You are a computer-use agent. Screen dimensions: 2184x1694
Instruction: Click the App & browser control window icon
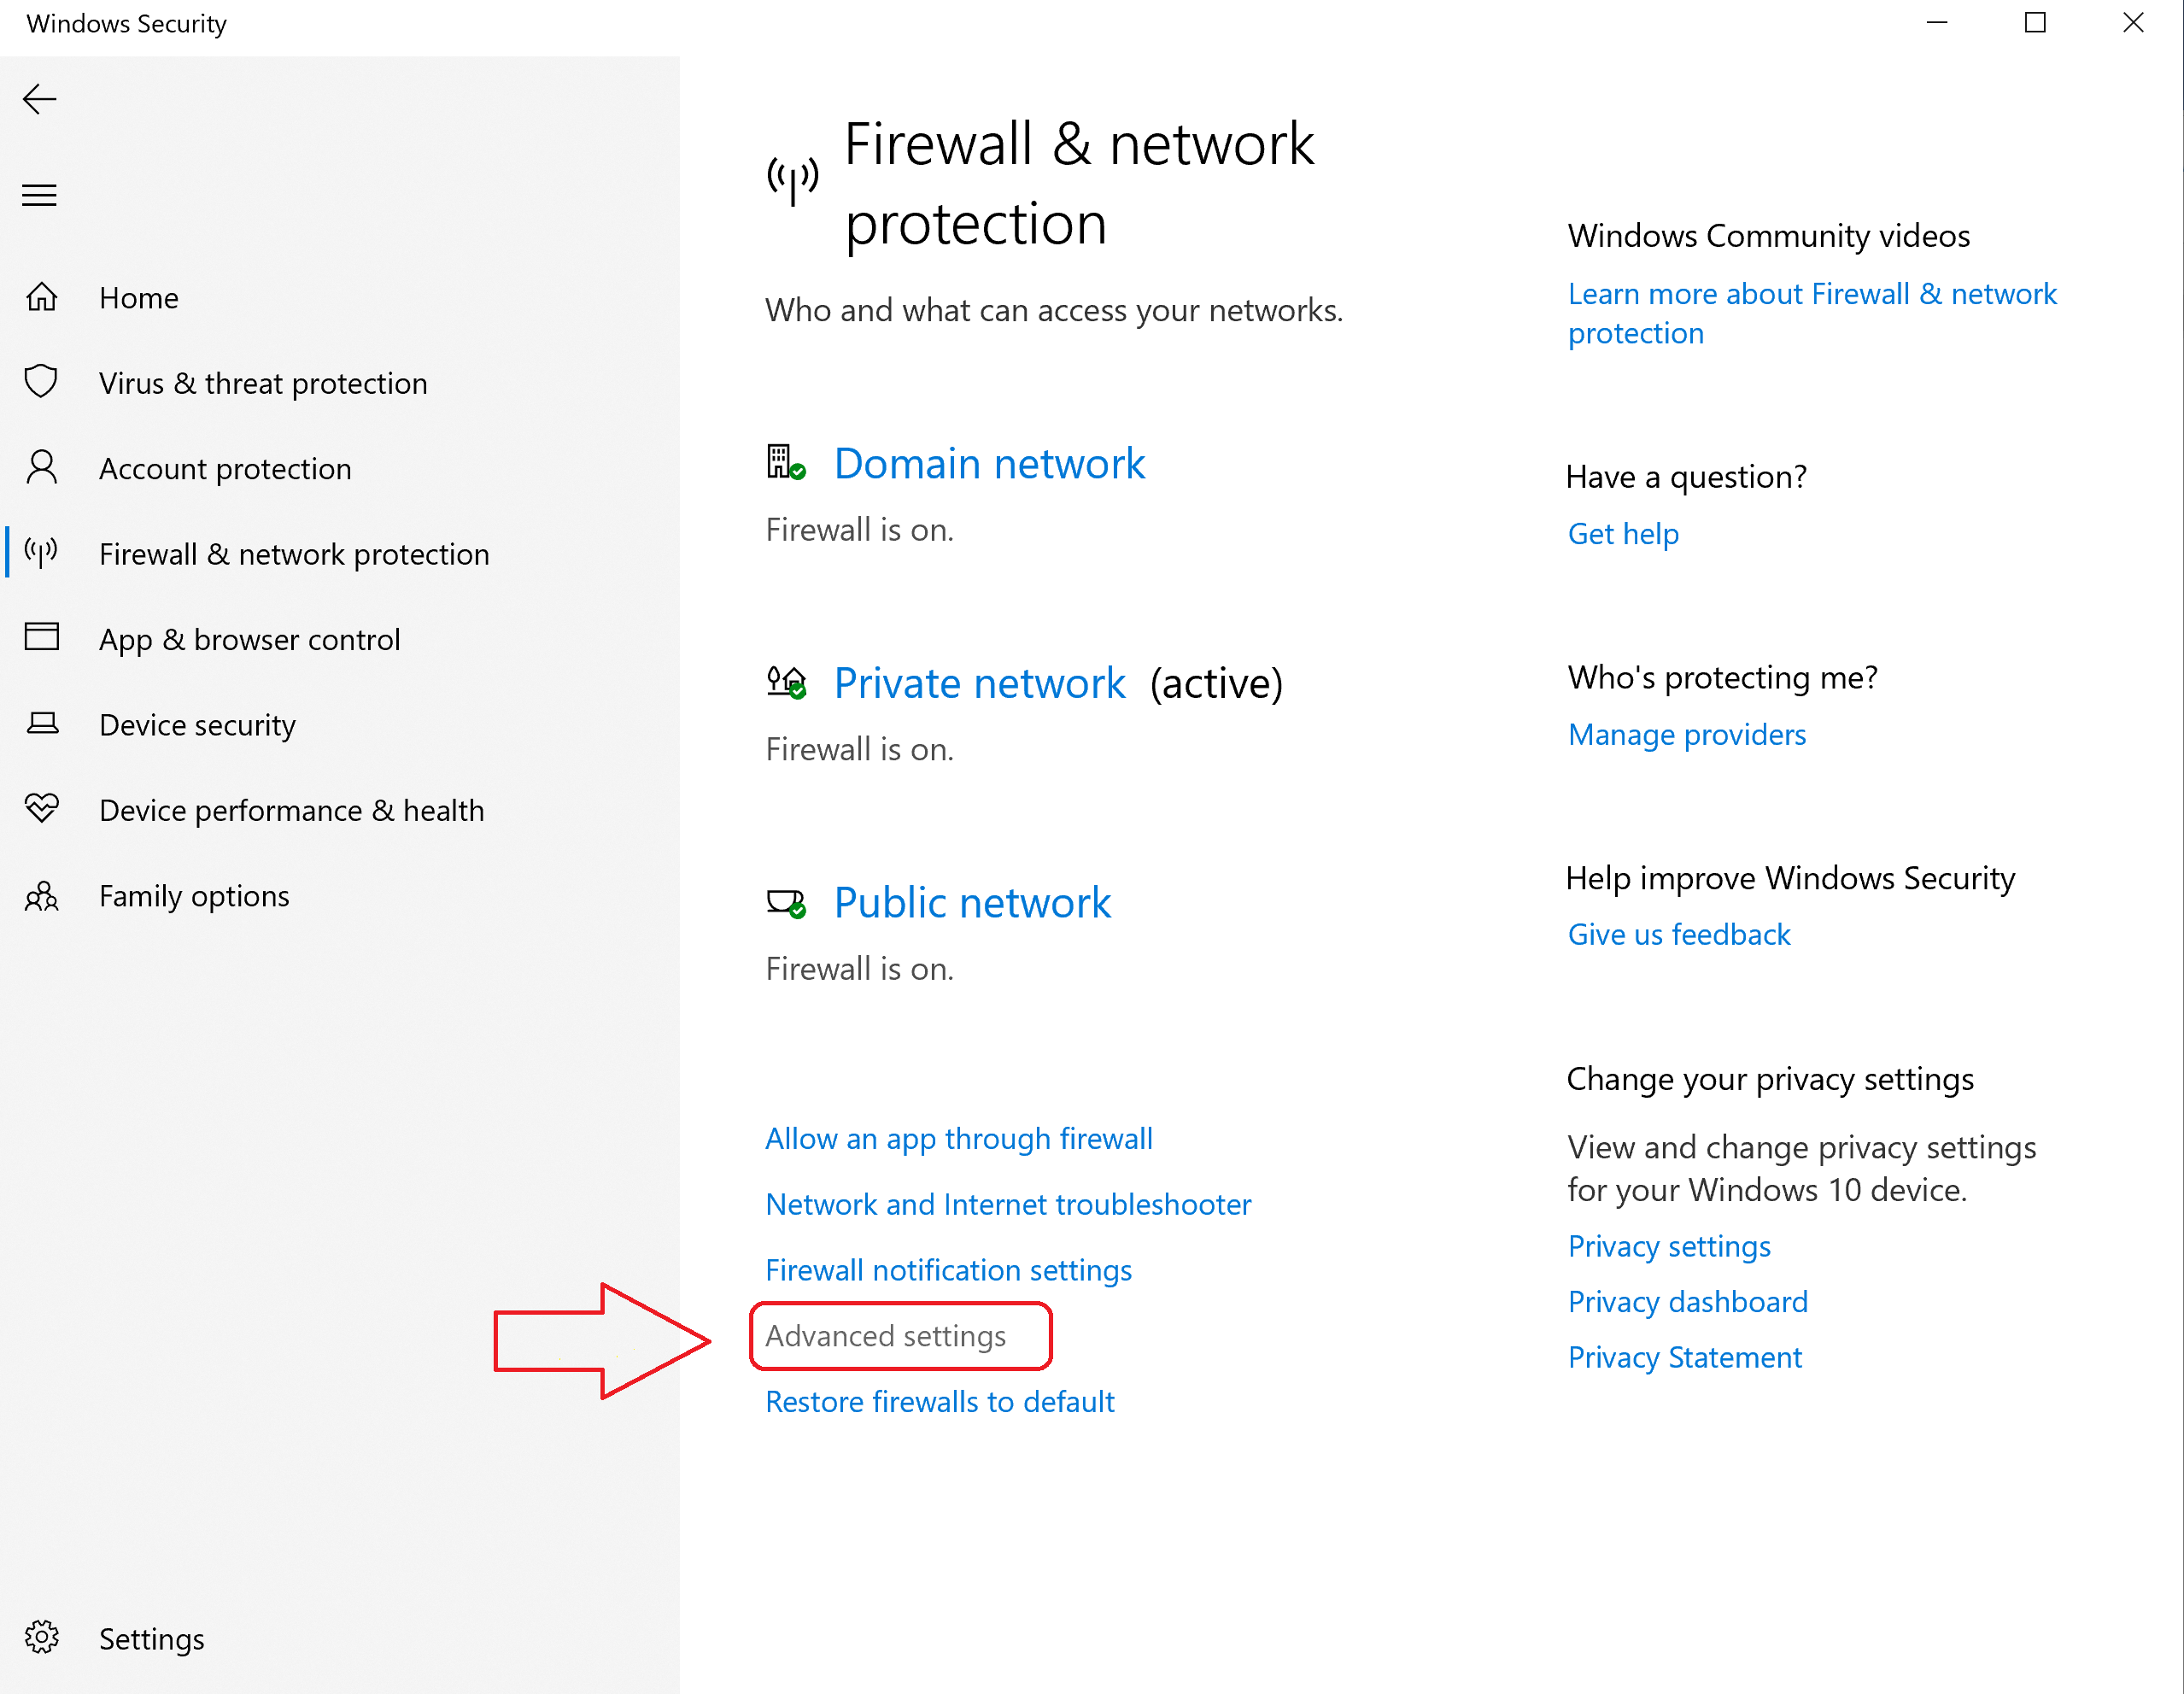[x=41, y=637]
